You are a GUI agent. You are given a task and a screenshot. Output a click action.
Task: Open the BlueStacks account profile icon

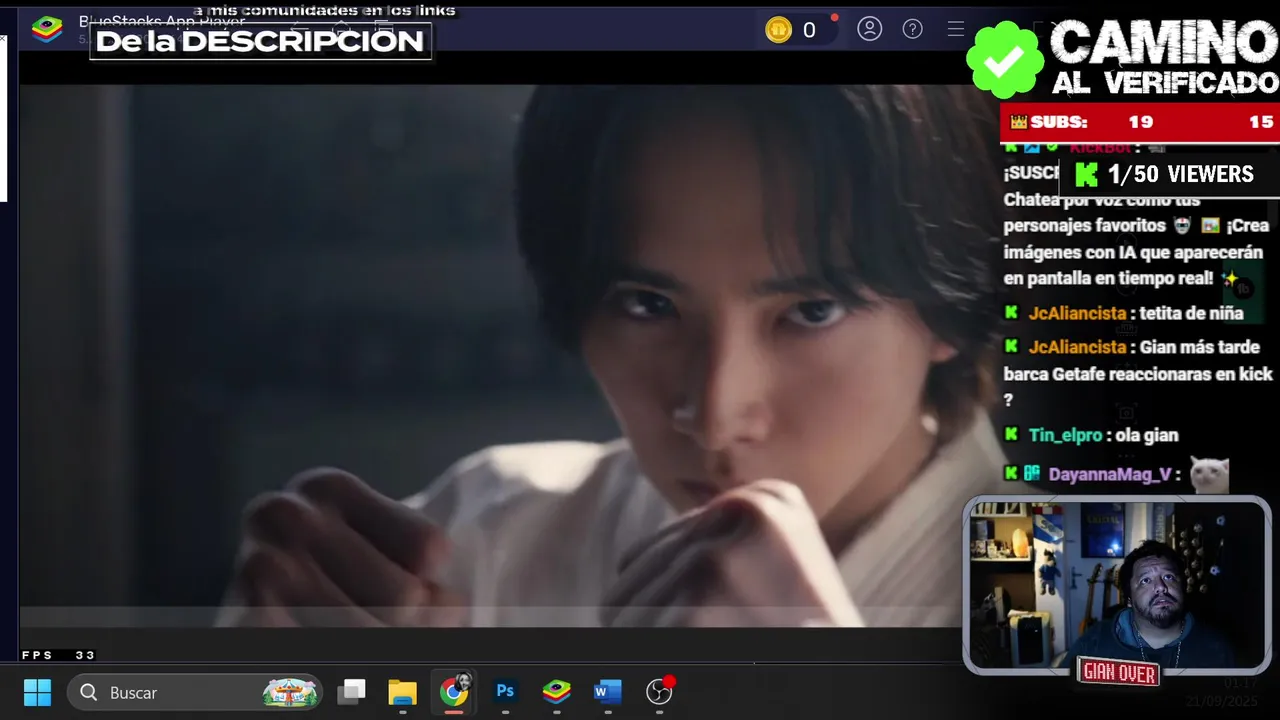870,29
